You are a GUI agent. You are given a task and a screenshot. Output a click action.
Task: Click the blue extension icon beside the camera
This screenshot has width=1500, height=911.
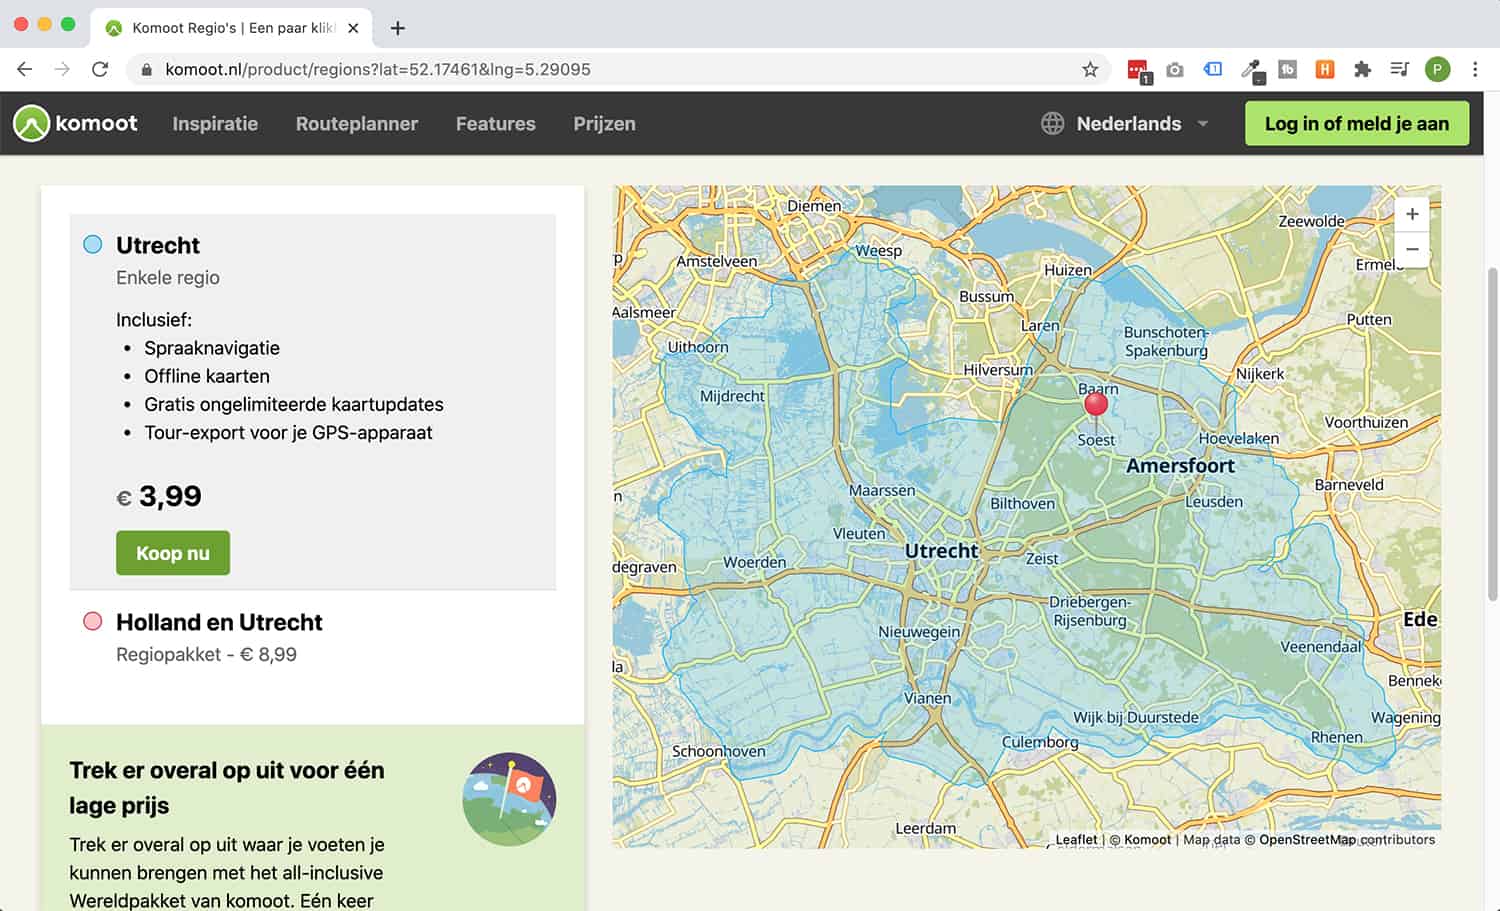tap(1212, 69)
